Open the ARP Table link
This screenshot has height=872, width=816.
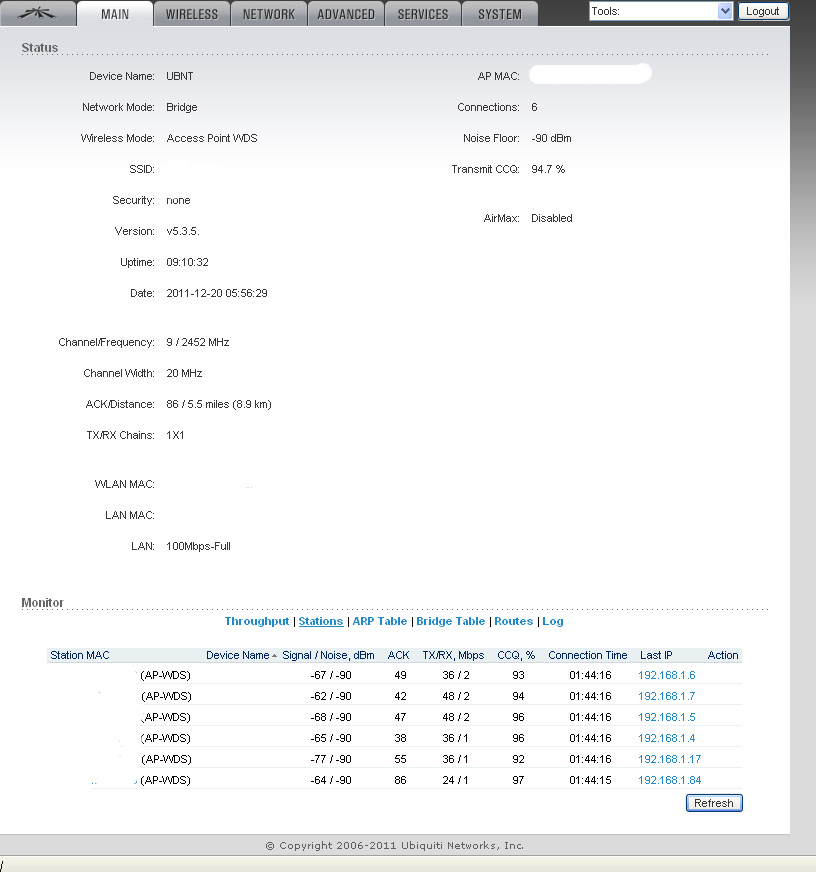tap(380, 621)
